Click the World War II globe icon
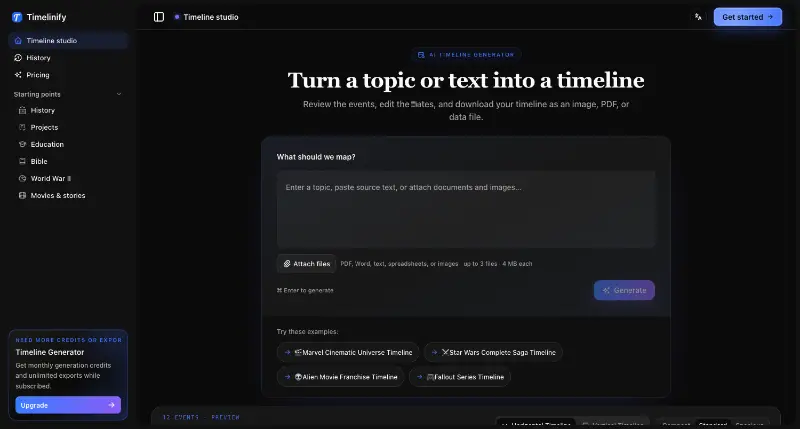Viewport: 800px width, 429px height. click(x=22, y=178)
